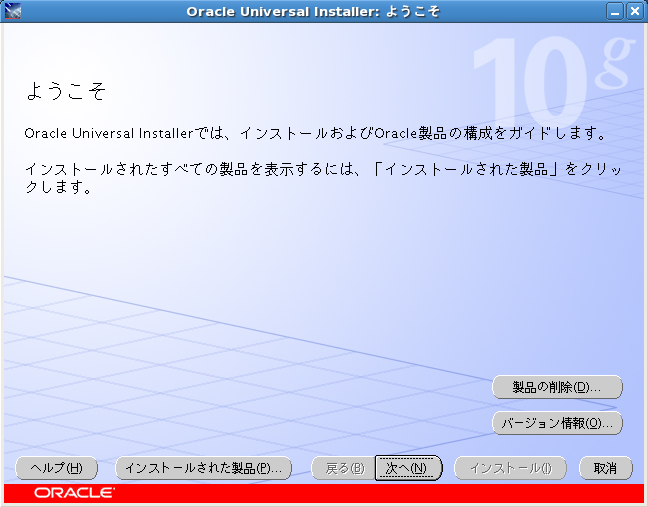Click the ようこそ heading text
The width and height of the screenshot is (648, 507).
66,90
